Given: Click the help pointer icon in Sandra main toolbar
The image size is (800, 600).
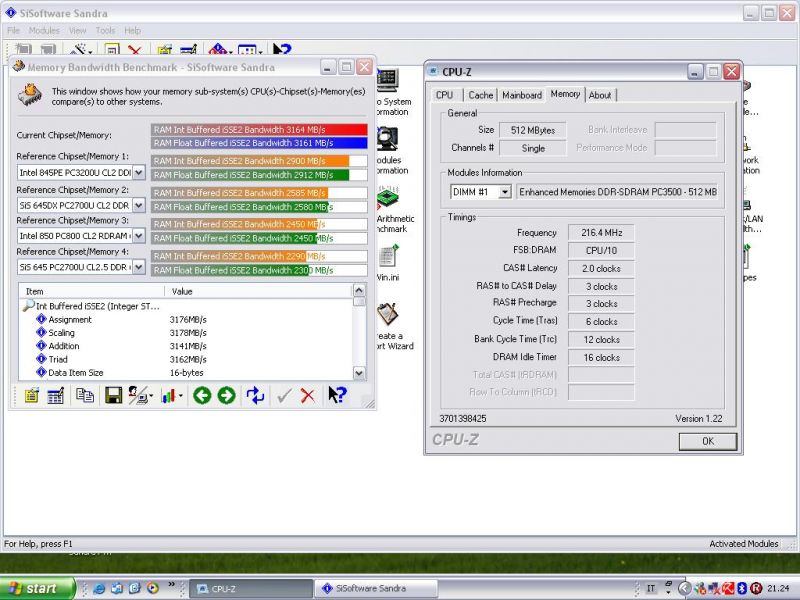Looking at the screenshot, I should click(282, 49).
